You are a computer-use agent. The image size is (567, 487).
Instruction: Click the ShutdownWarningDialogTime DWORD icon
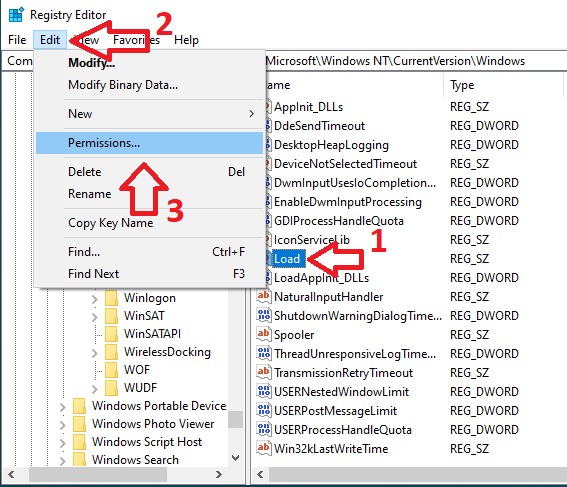tap(264, 315)
